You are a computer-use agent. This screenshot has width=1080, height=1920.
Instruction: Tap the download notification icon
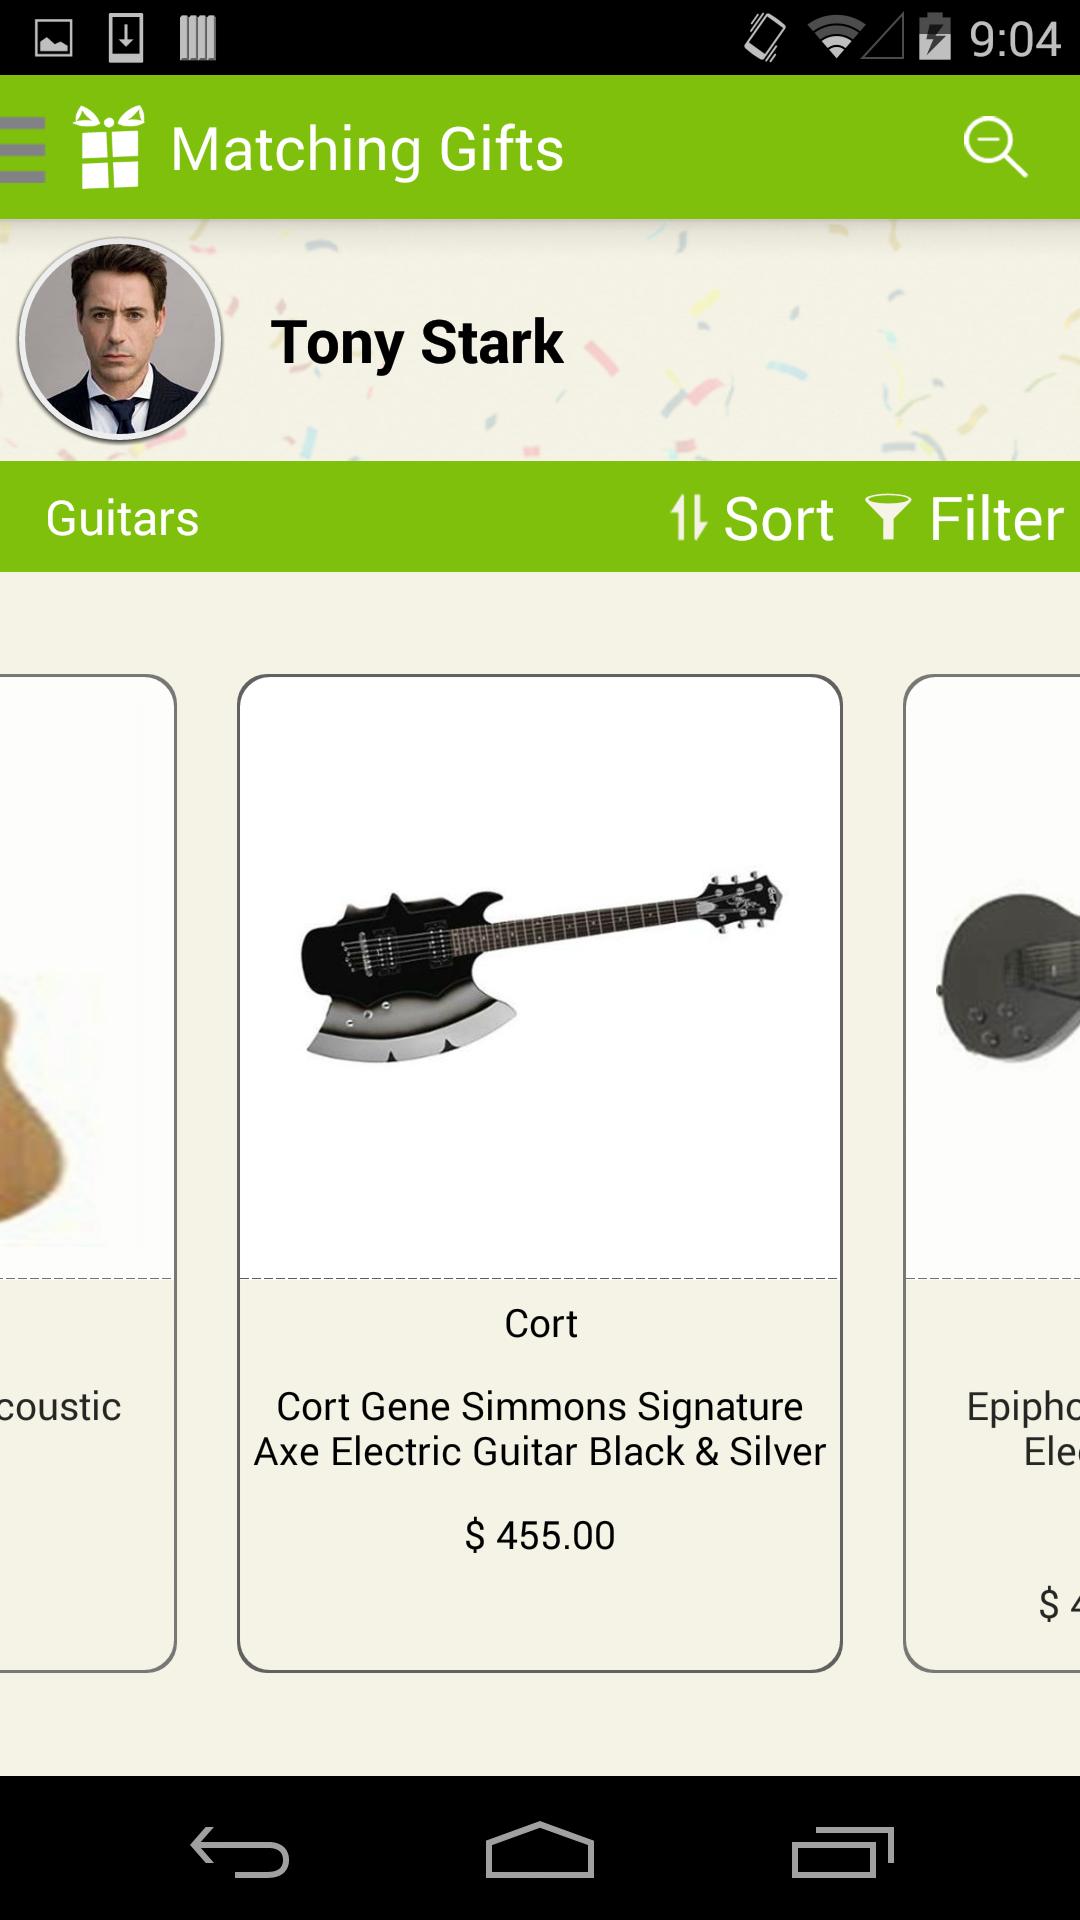tap(125, 38)
